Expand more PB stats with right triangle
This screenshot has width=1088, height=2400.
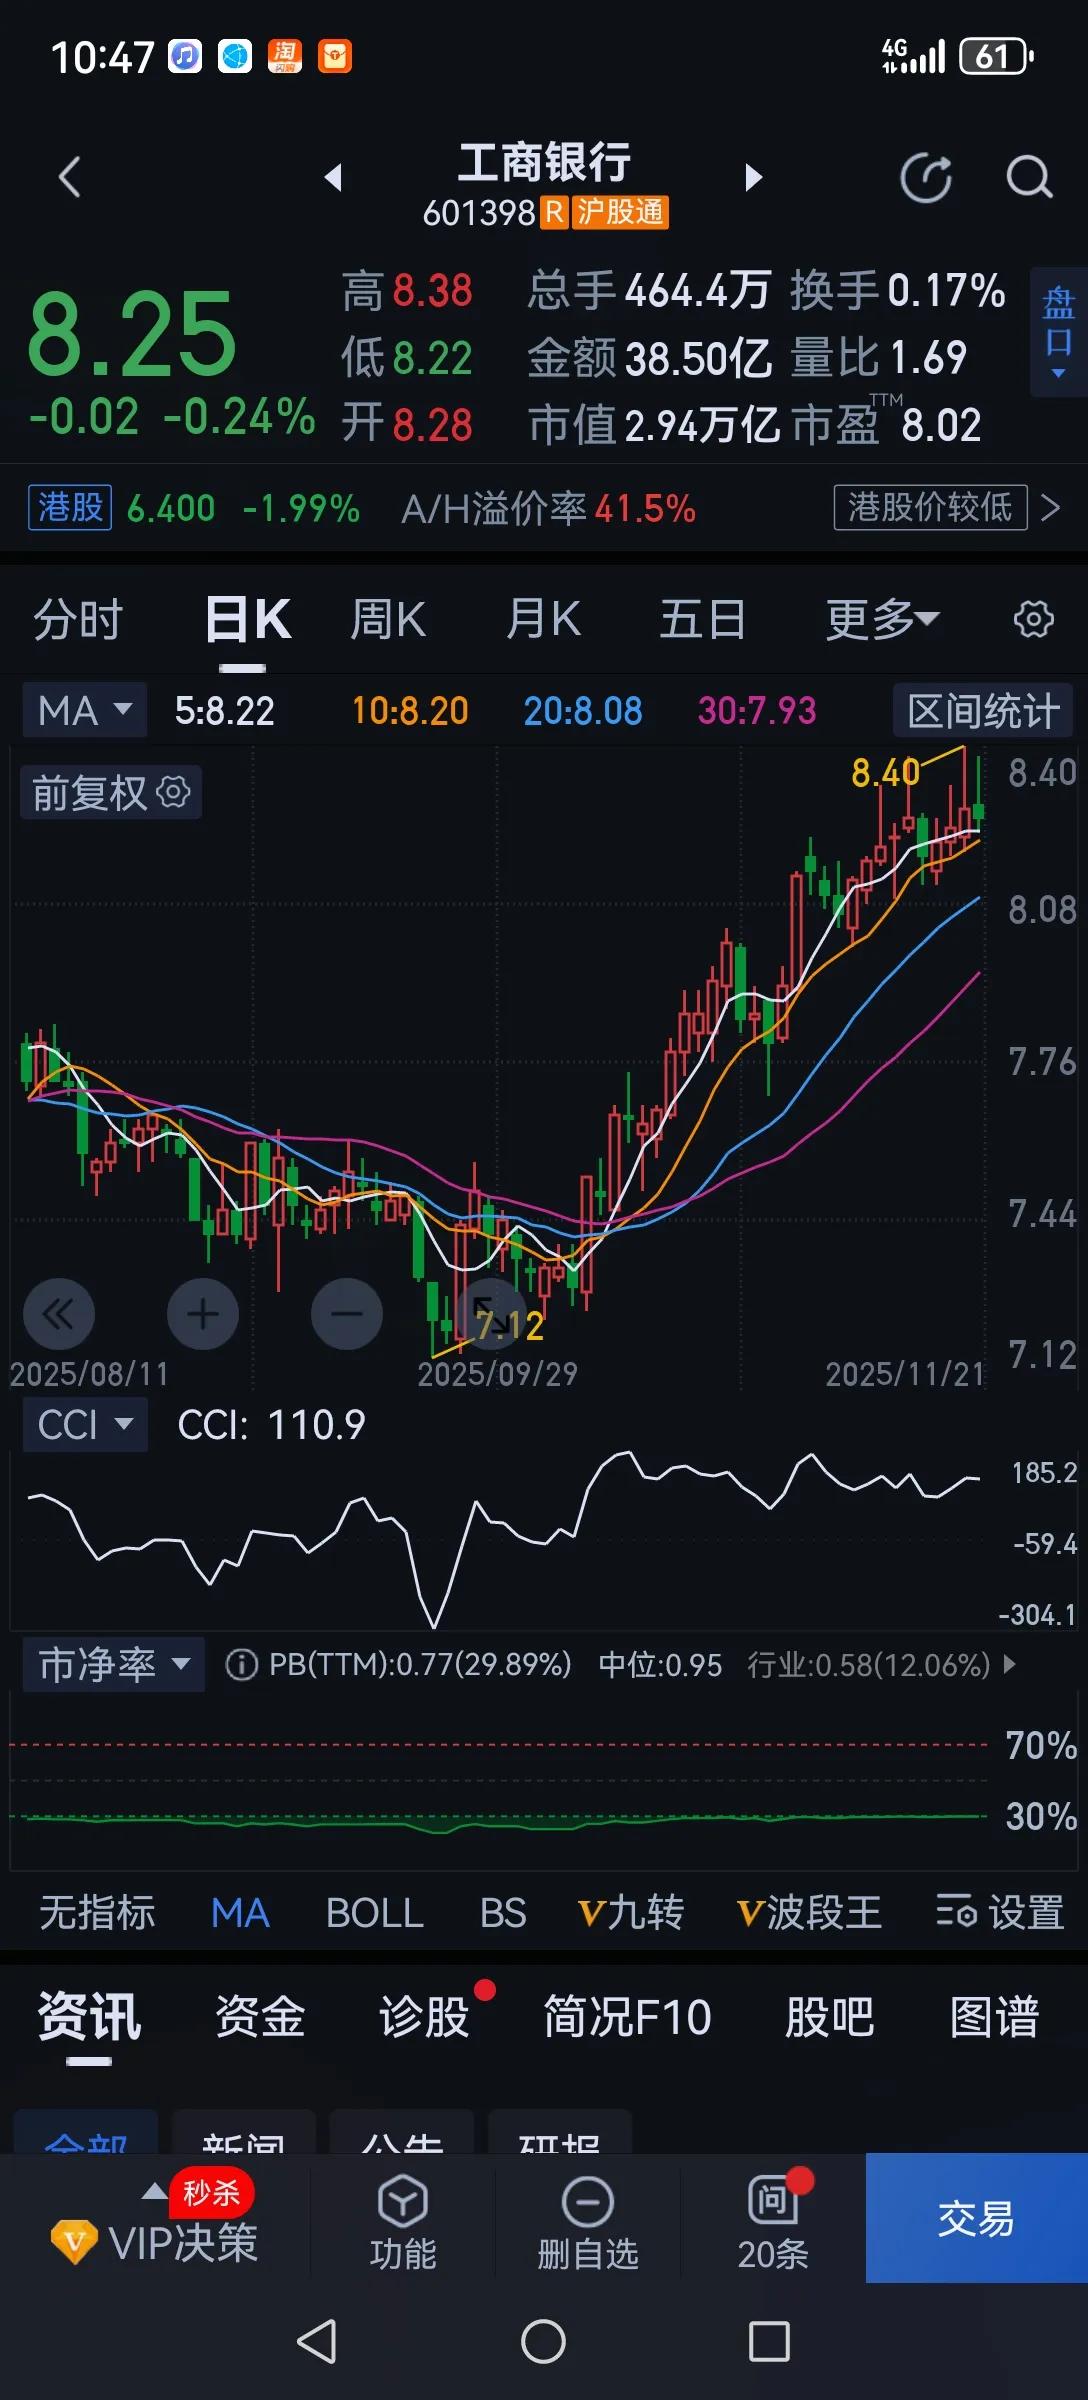(1009, 1665)
